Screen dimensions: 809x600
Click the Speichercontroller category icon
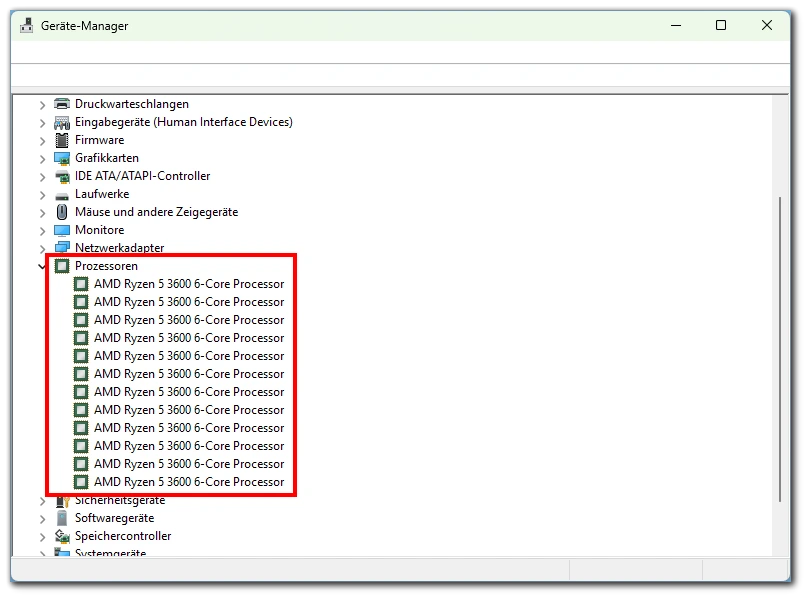pos(62,536)
